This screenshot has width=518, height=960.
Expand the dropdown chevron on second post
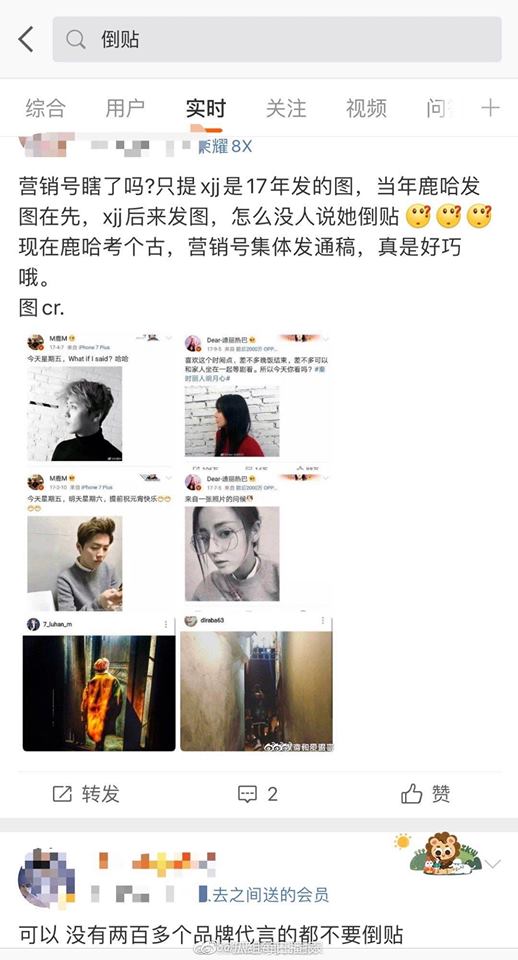point(493,863)
